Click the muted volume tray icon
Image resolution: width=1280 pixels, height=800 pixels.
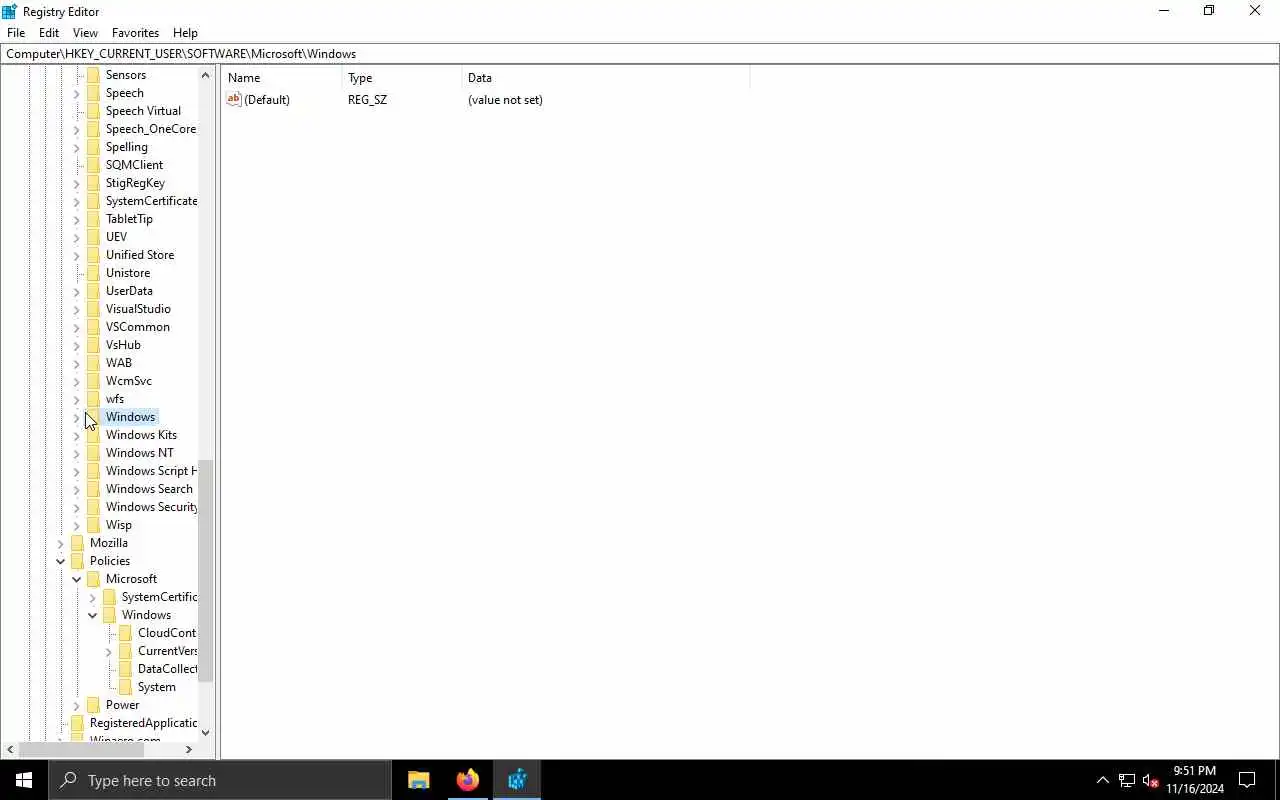click(x=1151, y=780)
